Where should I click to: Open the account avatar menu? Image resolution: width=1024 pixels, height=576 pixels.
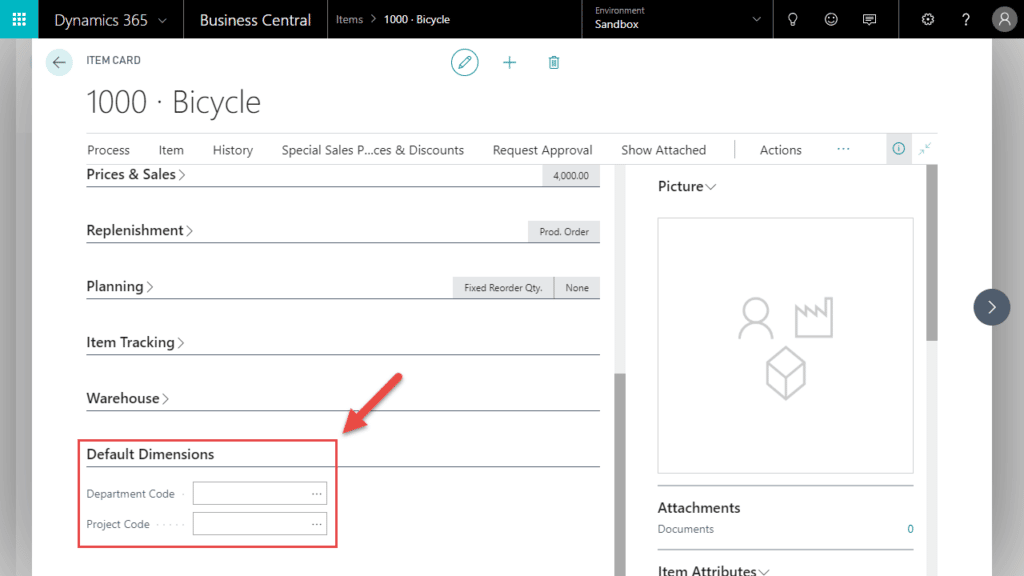pos(1004,19)
